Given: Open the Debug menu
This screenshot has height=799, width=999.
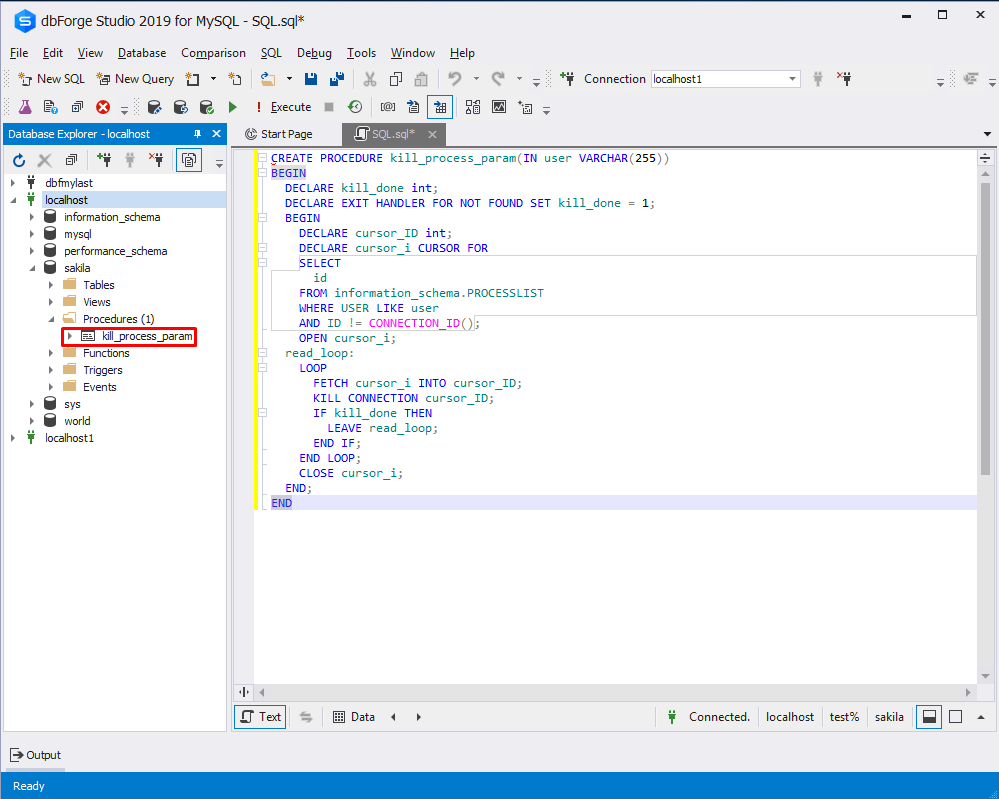Looking at the screenshot, I should coord(314,53).
